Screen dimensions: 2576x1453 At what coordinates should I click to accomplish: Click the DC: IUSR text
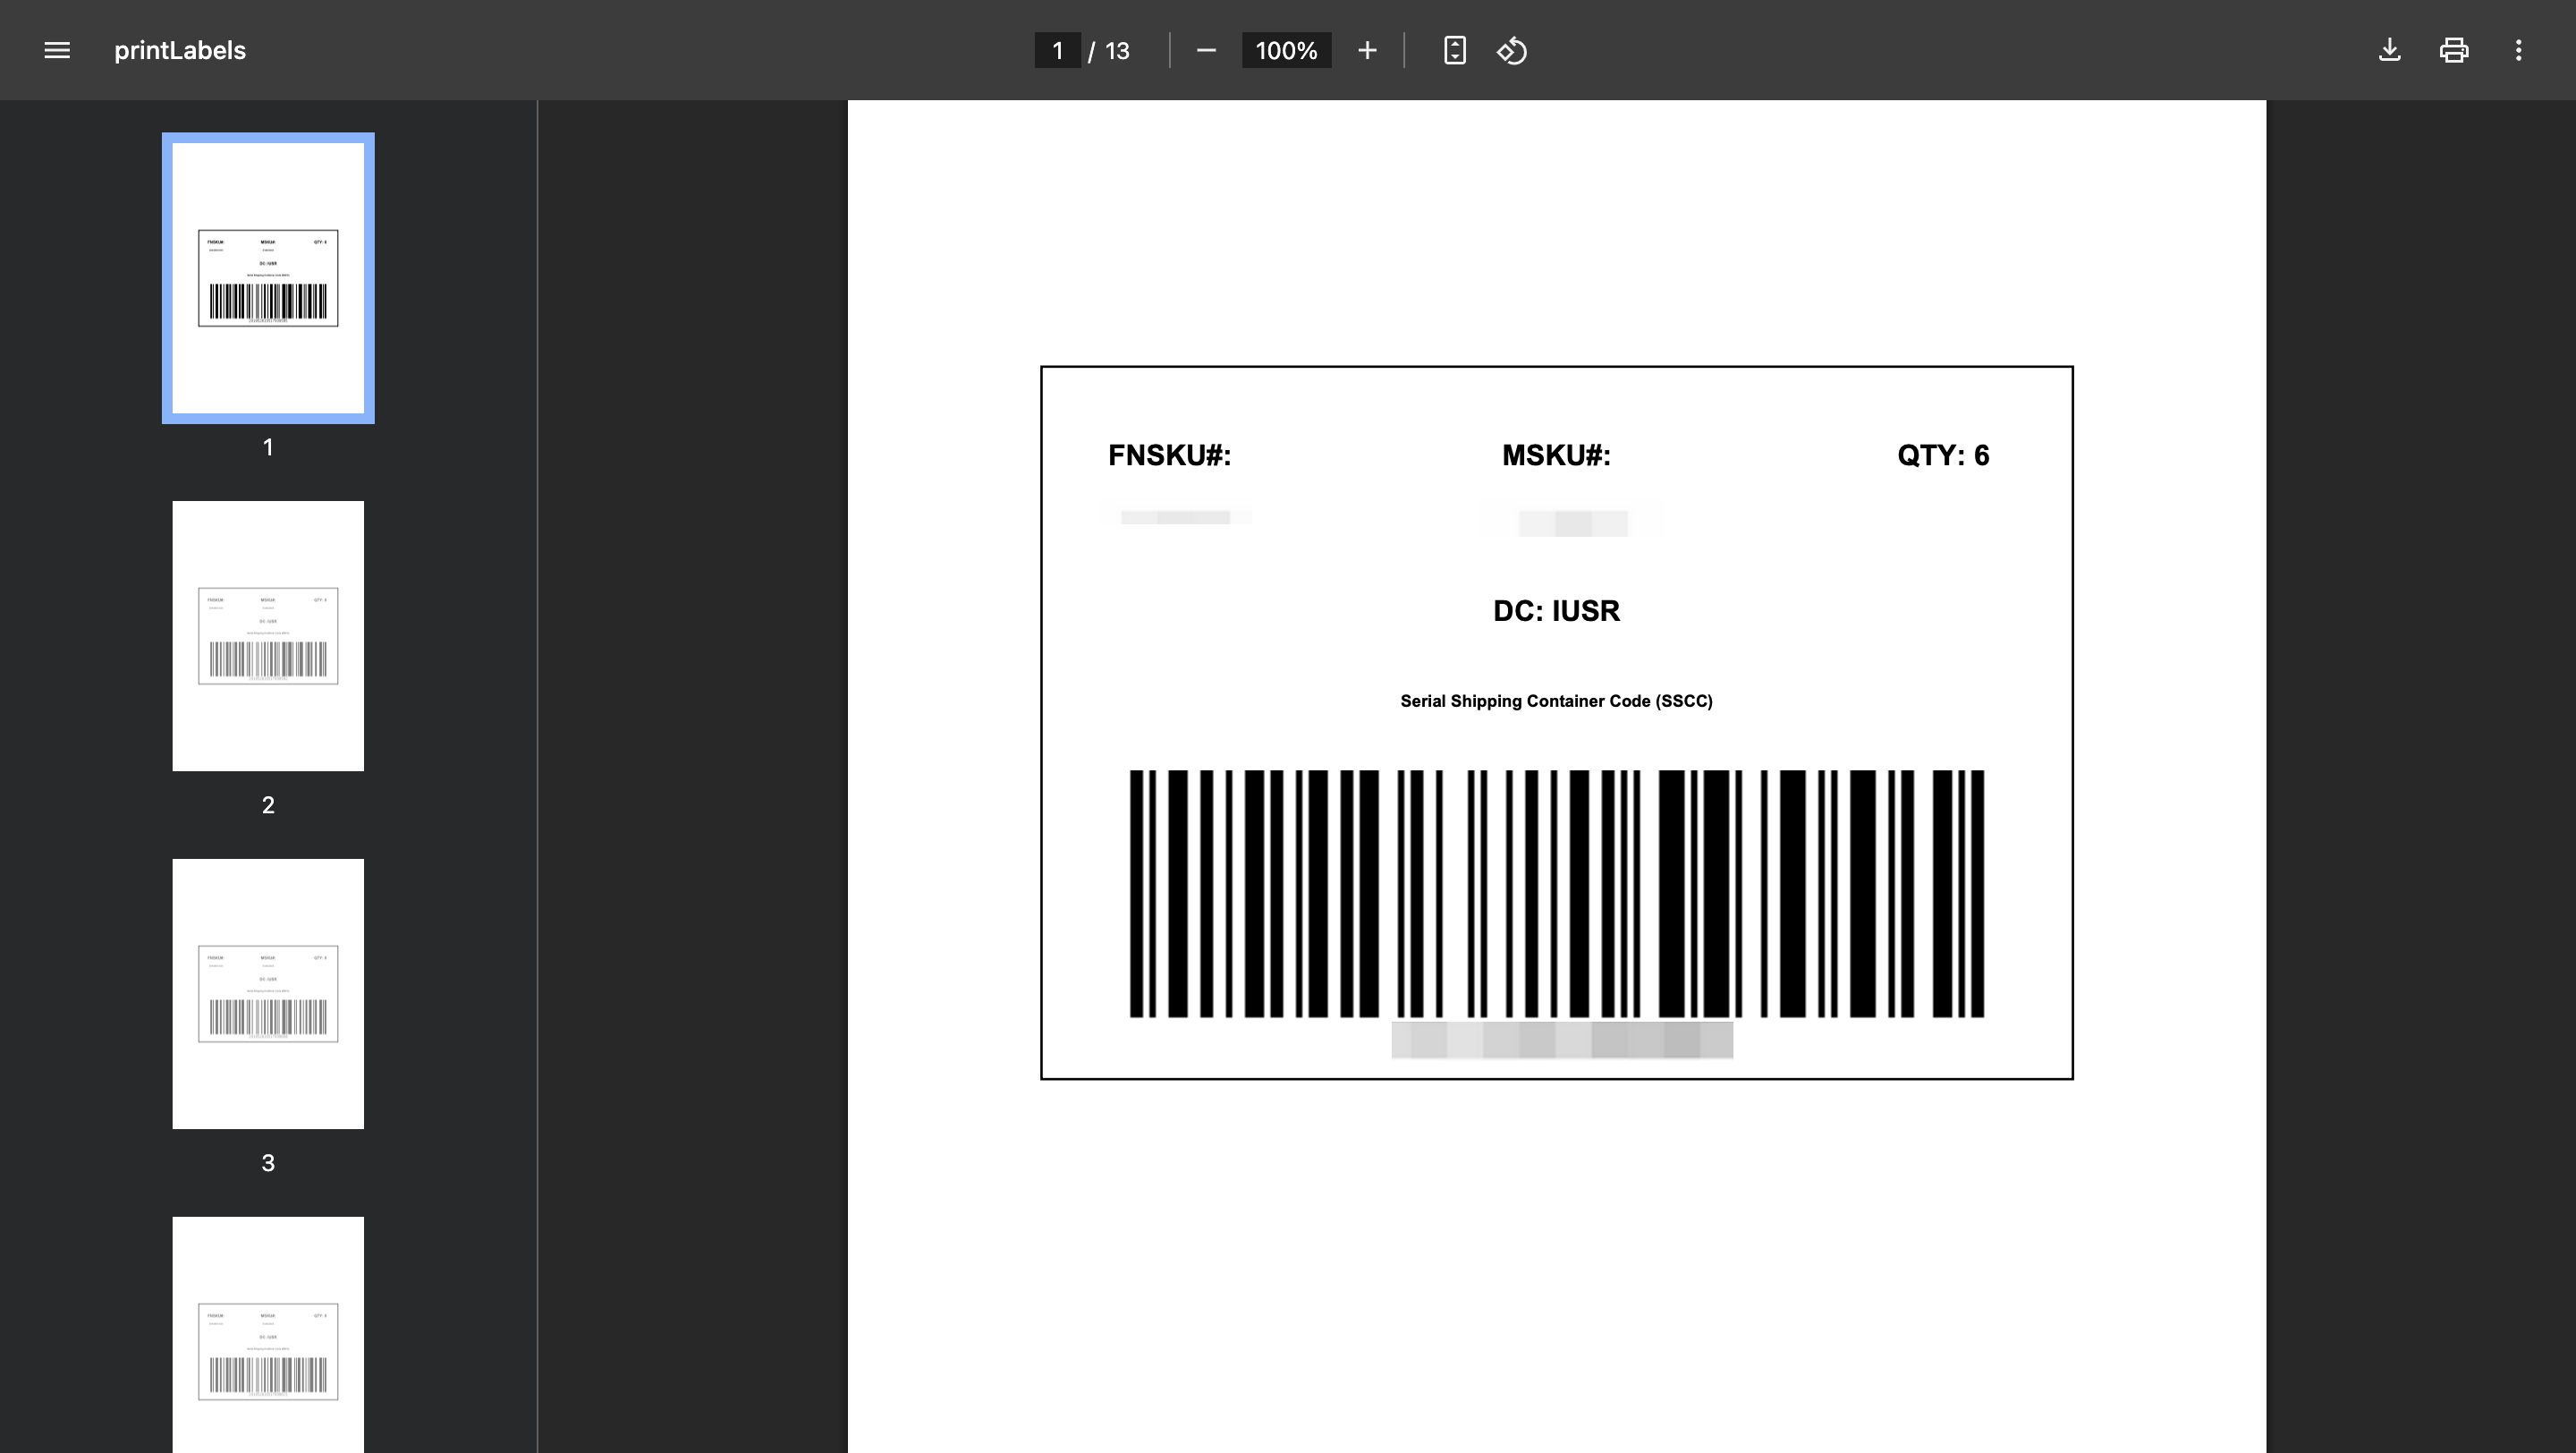coord(1556,611)
